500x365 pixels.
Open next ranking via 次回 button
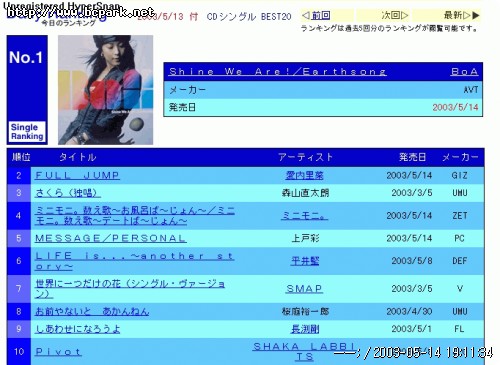pyautogui.click(x=394, y=15)
